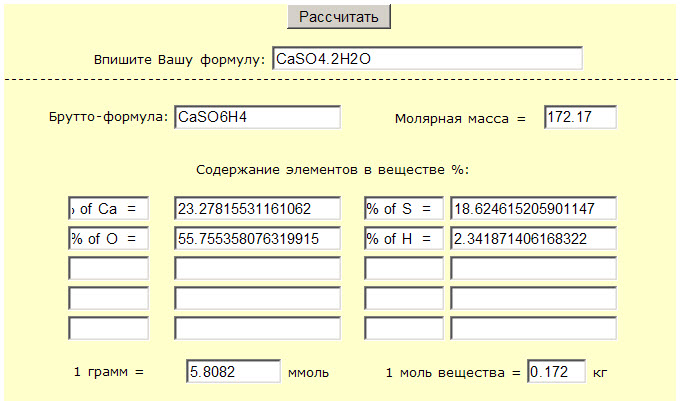The width and height of the screenshot is (680, 401).
Task: Focus the last-row empty box in first column
Action: pos(108,329)
